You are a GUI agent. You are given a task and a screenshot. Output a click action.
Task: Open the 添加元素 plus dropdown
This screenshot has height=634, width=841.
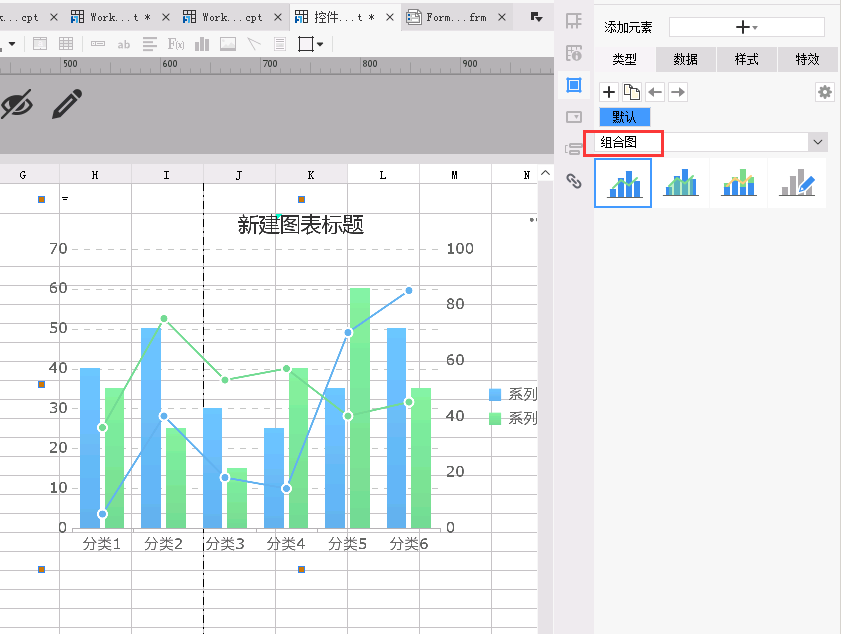pos(747,27)
